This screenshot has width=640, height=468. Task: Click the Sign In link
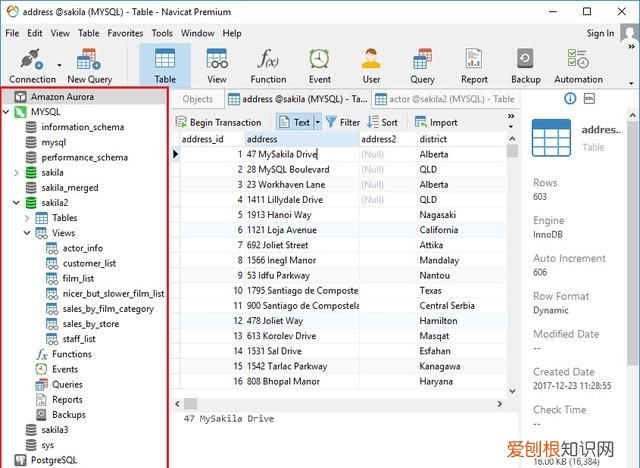tap(600, 33)
